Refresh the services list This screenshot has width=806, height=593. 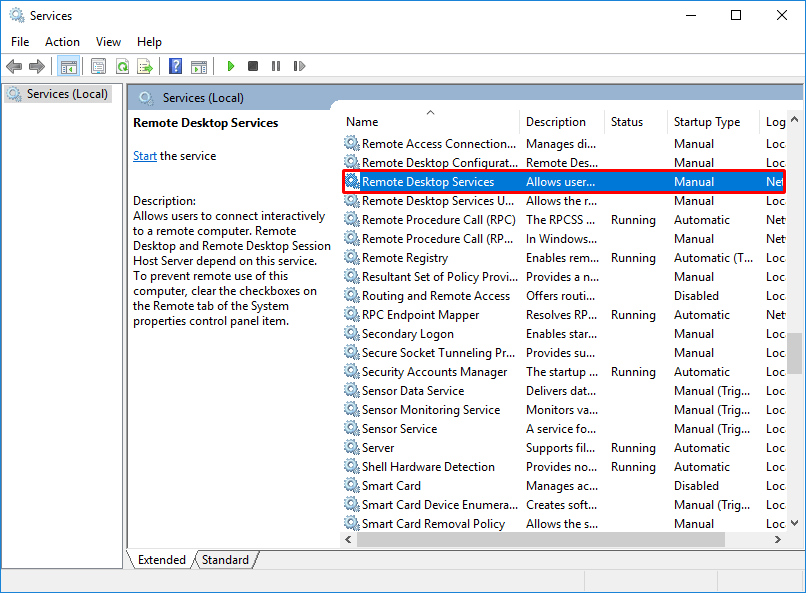pyautogui.click(x=121, y=66)
